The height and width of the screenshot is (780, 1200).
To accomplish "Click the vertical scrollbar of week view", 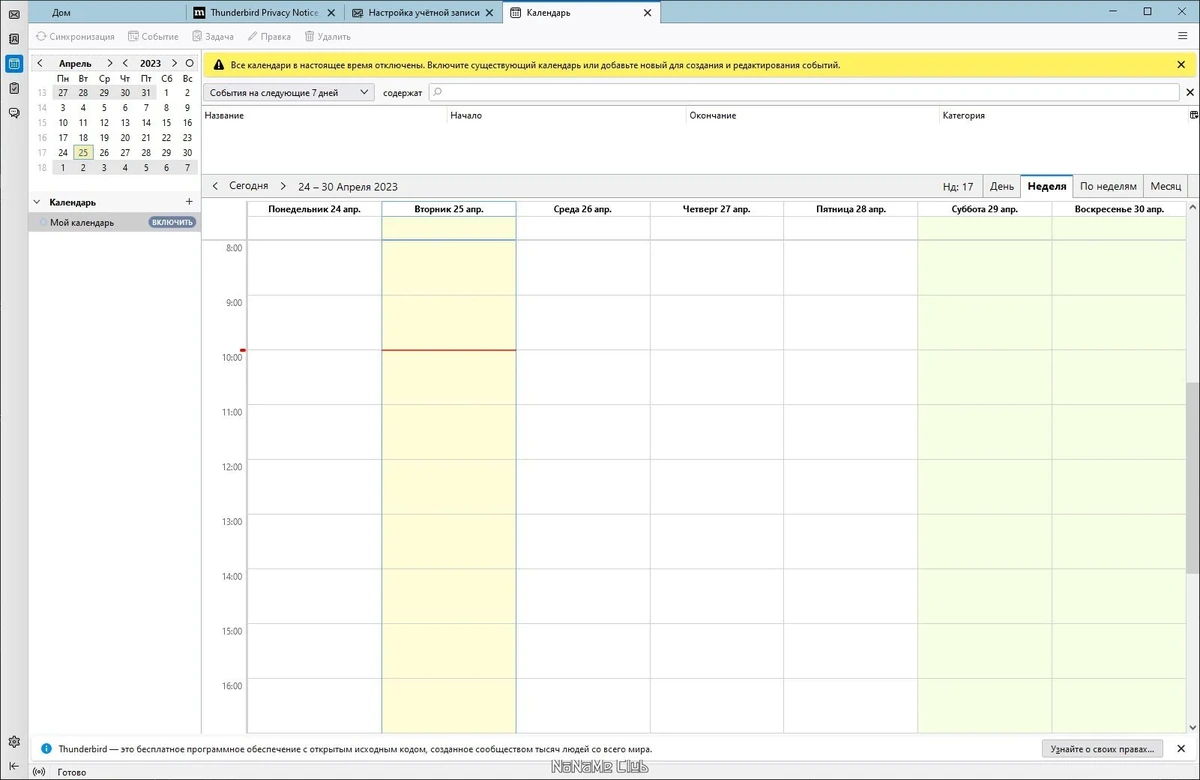I will pyautogui.click(x=1191, y=469).
